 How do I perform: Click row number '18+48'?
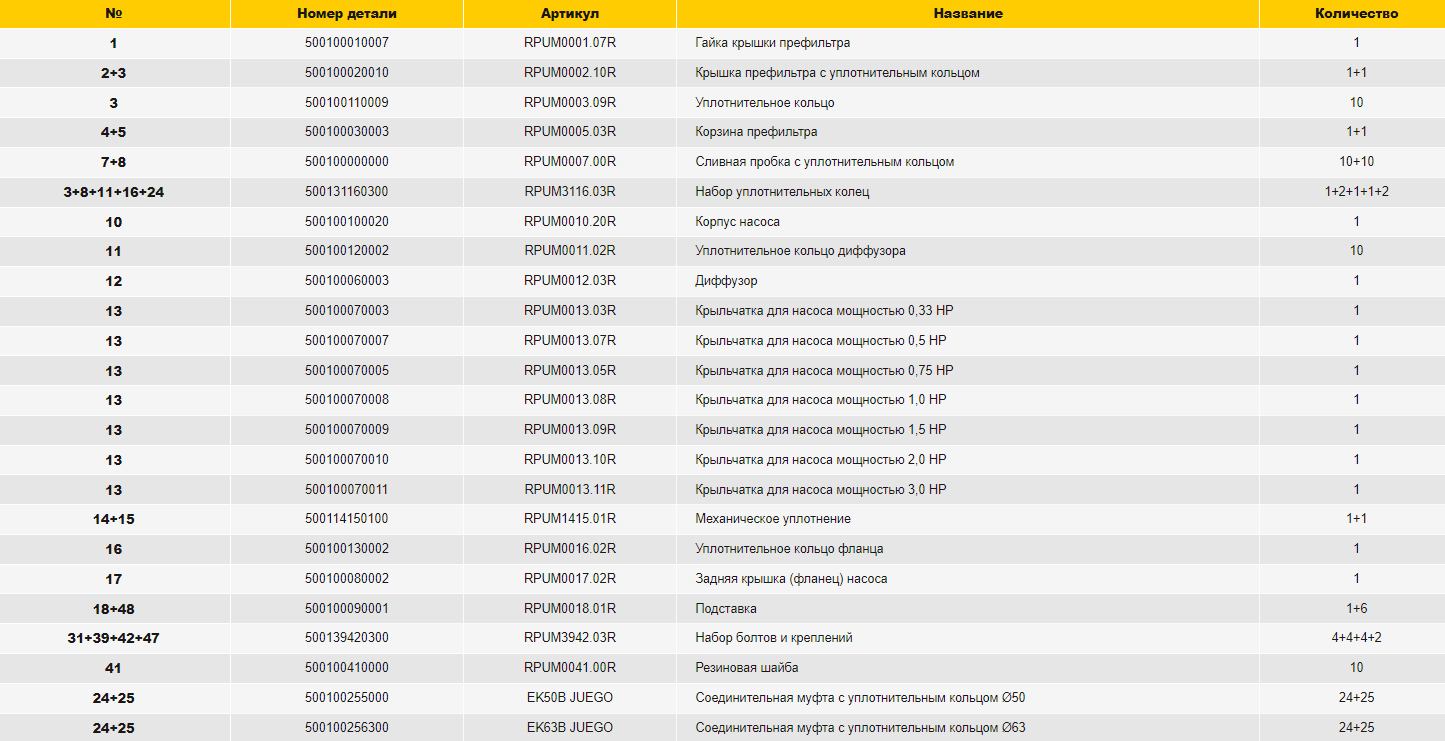click(x=114, y=608)
